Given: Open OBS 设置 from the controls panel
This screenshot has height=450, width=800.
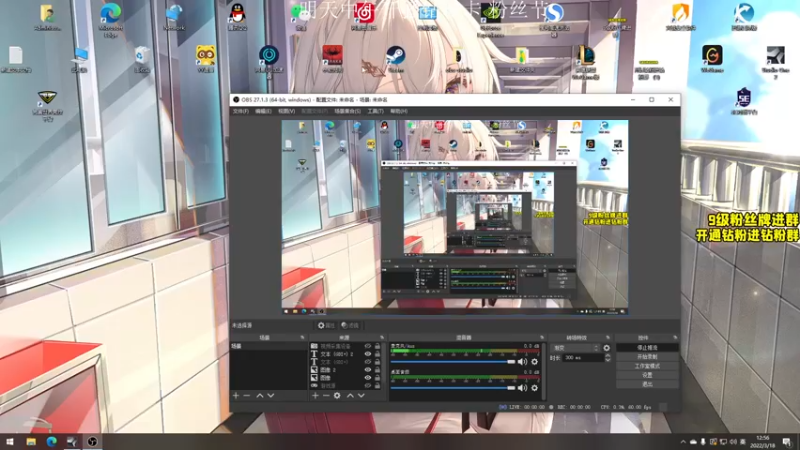Looking at the screenshot, I should pos(647,375).
